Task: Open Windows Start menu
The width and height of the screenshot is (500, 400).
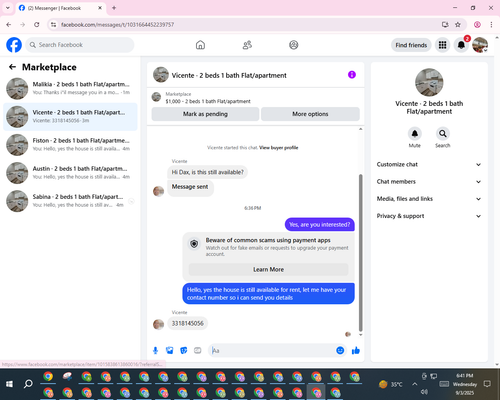Action: click(x=9, y=384)
